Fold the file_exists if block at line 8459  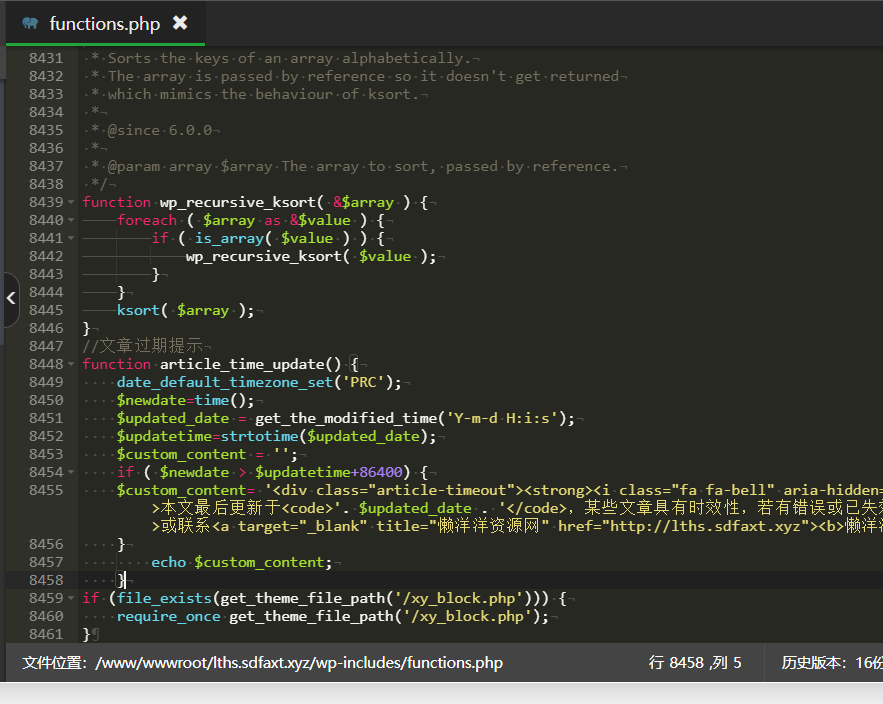71,599
